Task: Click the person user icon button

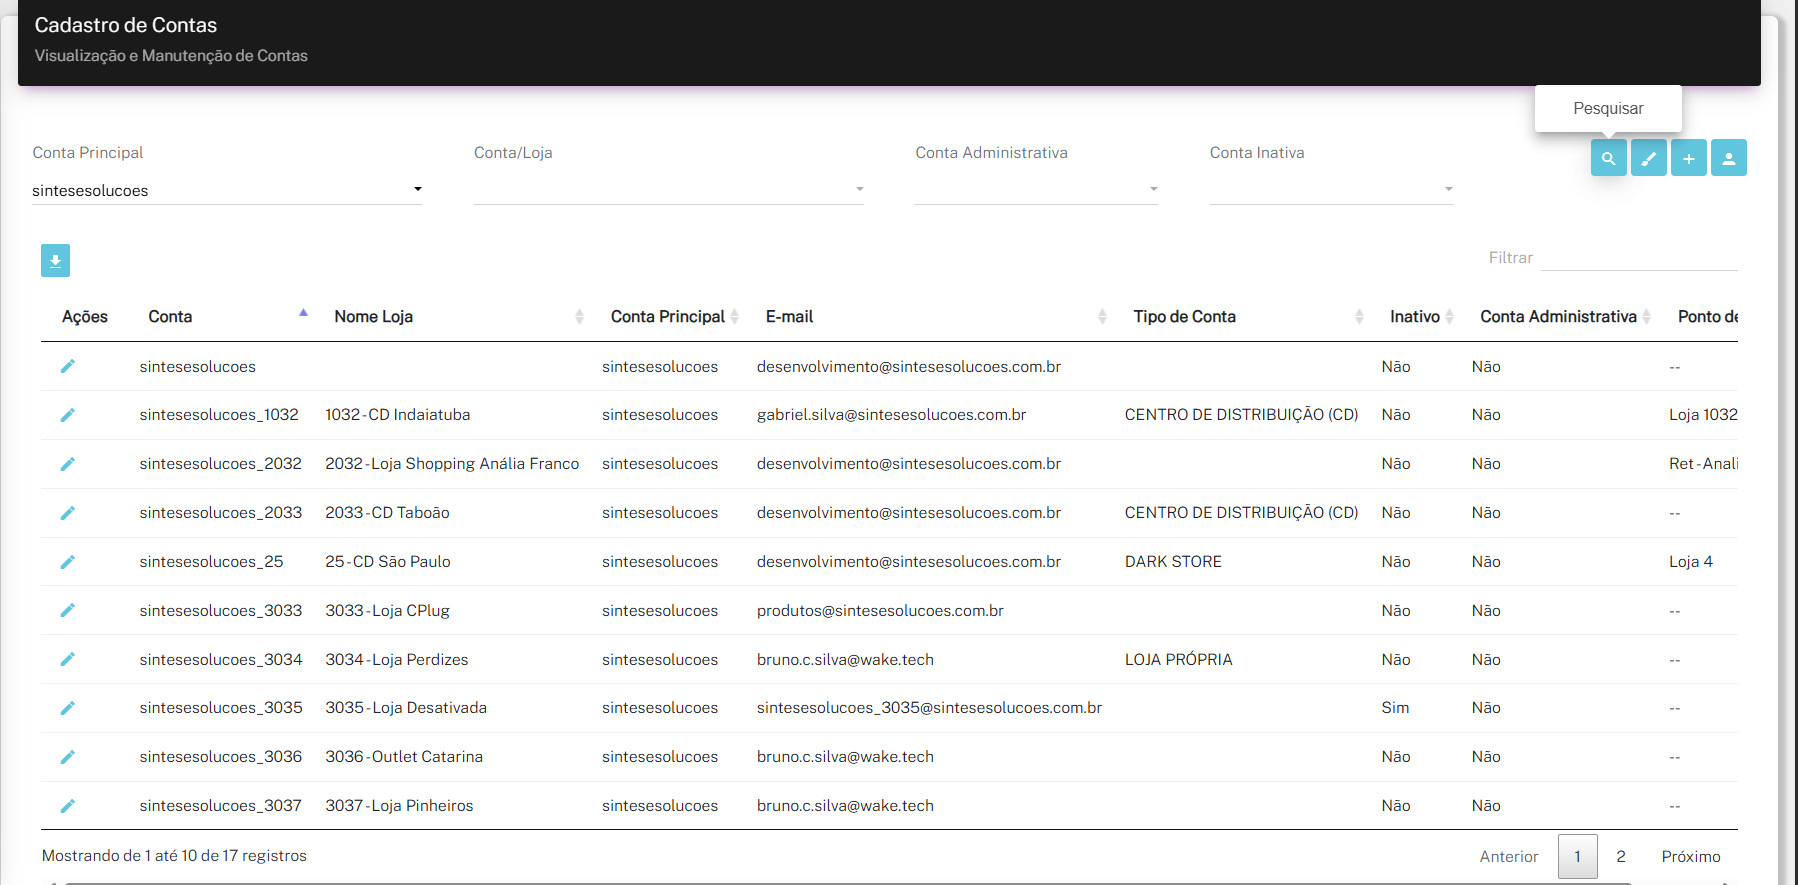Action: point(1728,158)
